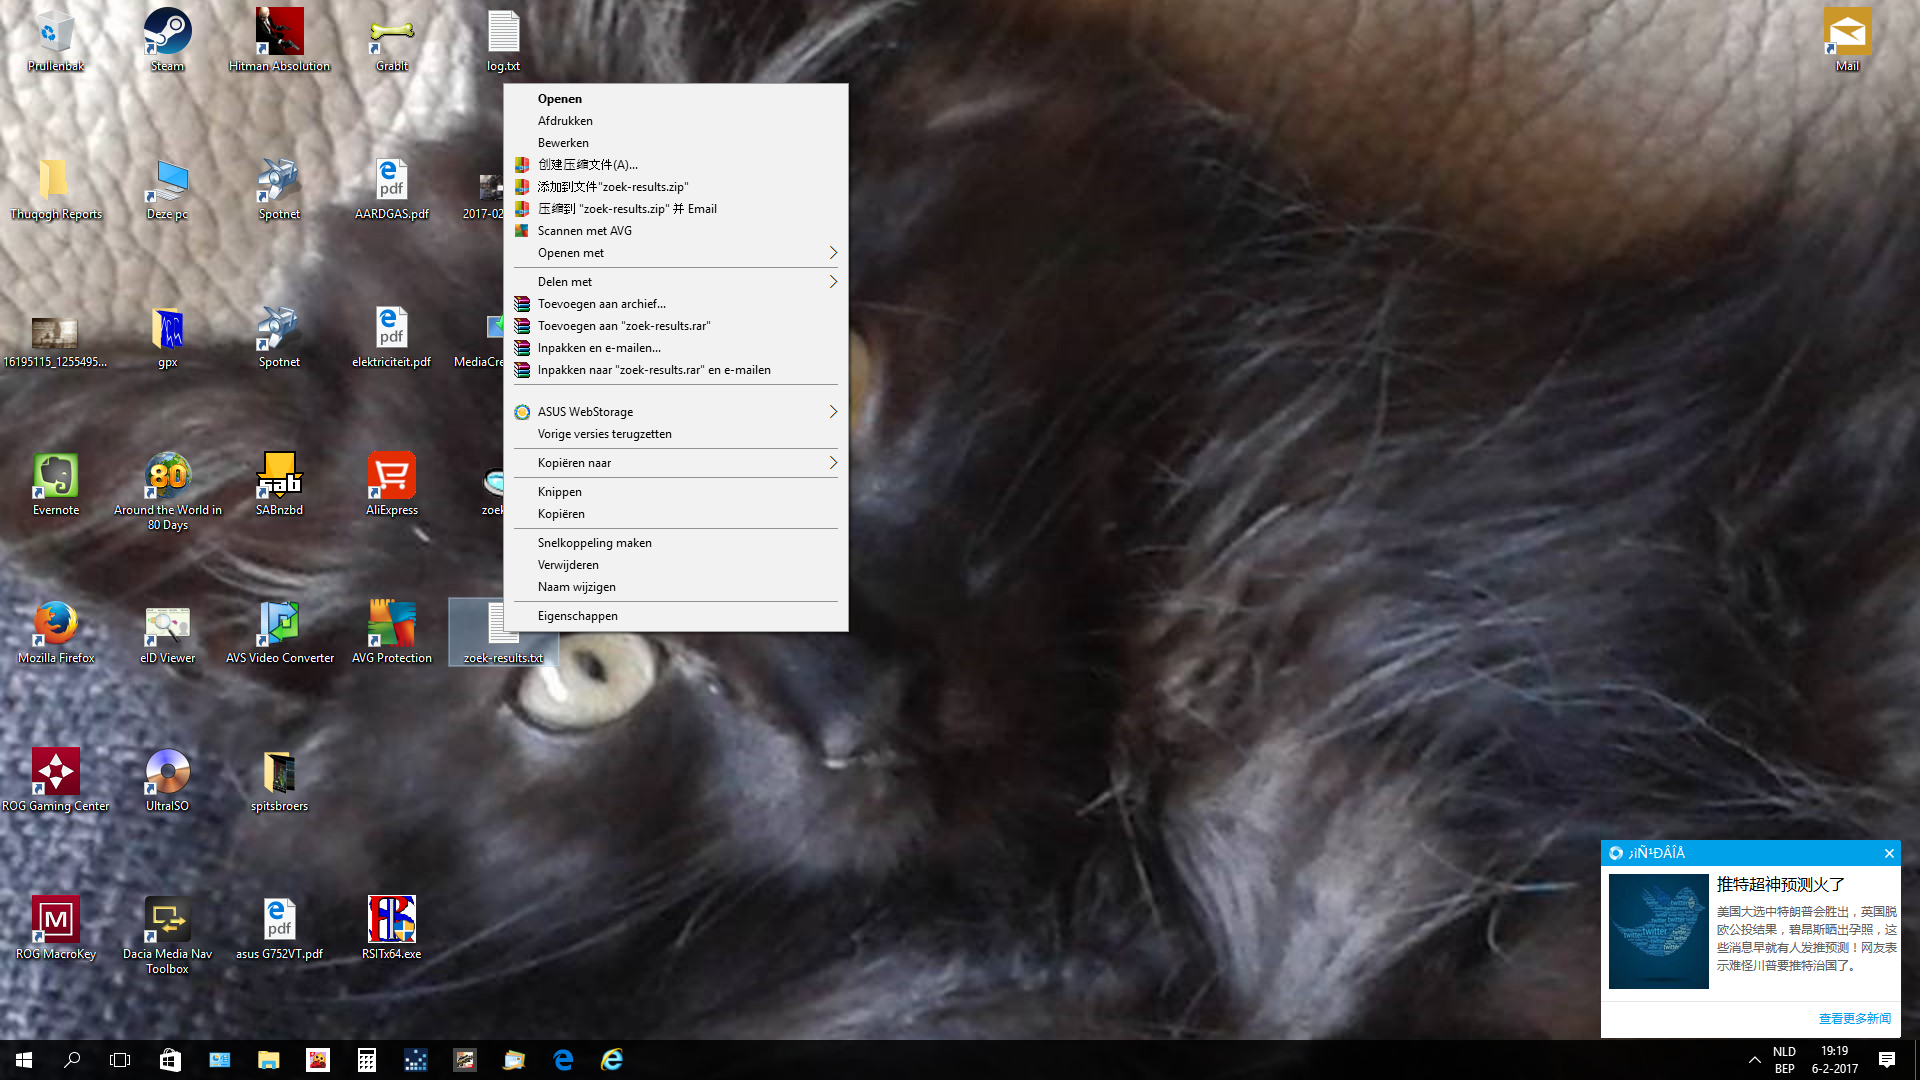Choose 'Eigenschappen' in the context menu
The height and width of the screenshot is (1080, 1920).
click(x=578, y=616)
